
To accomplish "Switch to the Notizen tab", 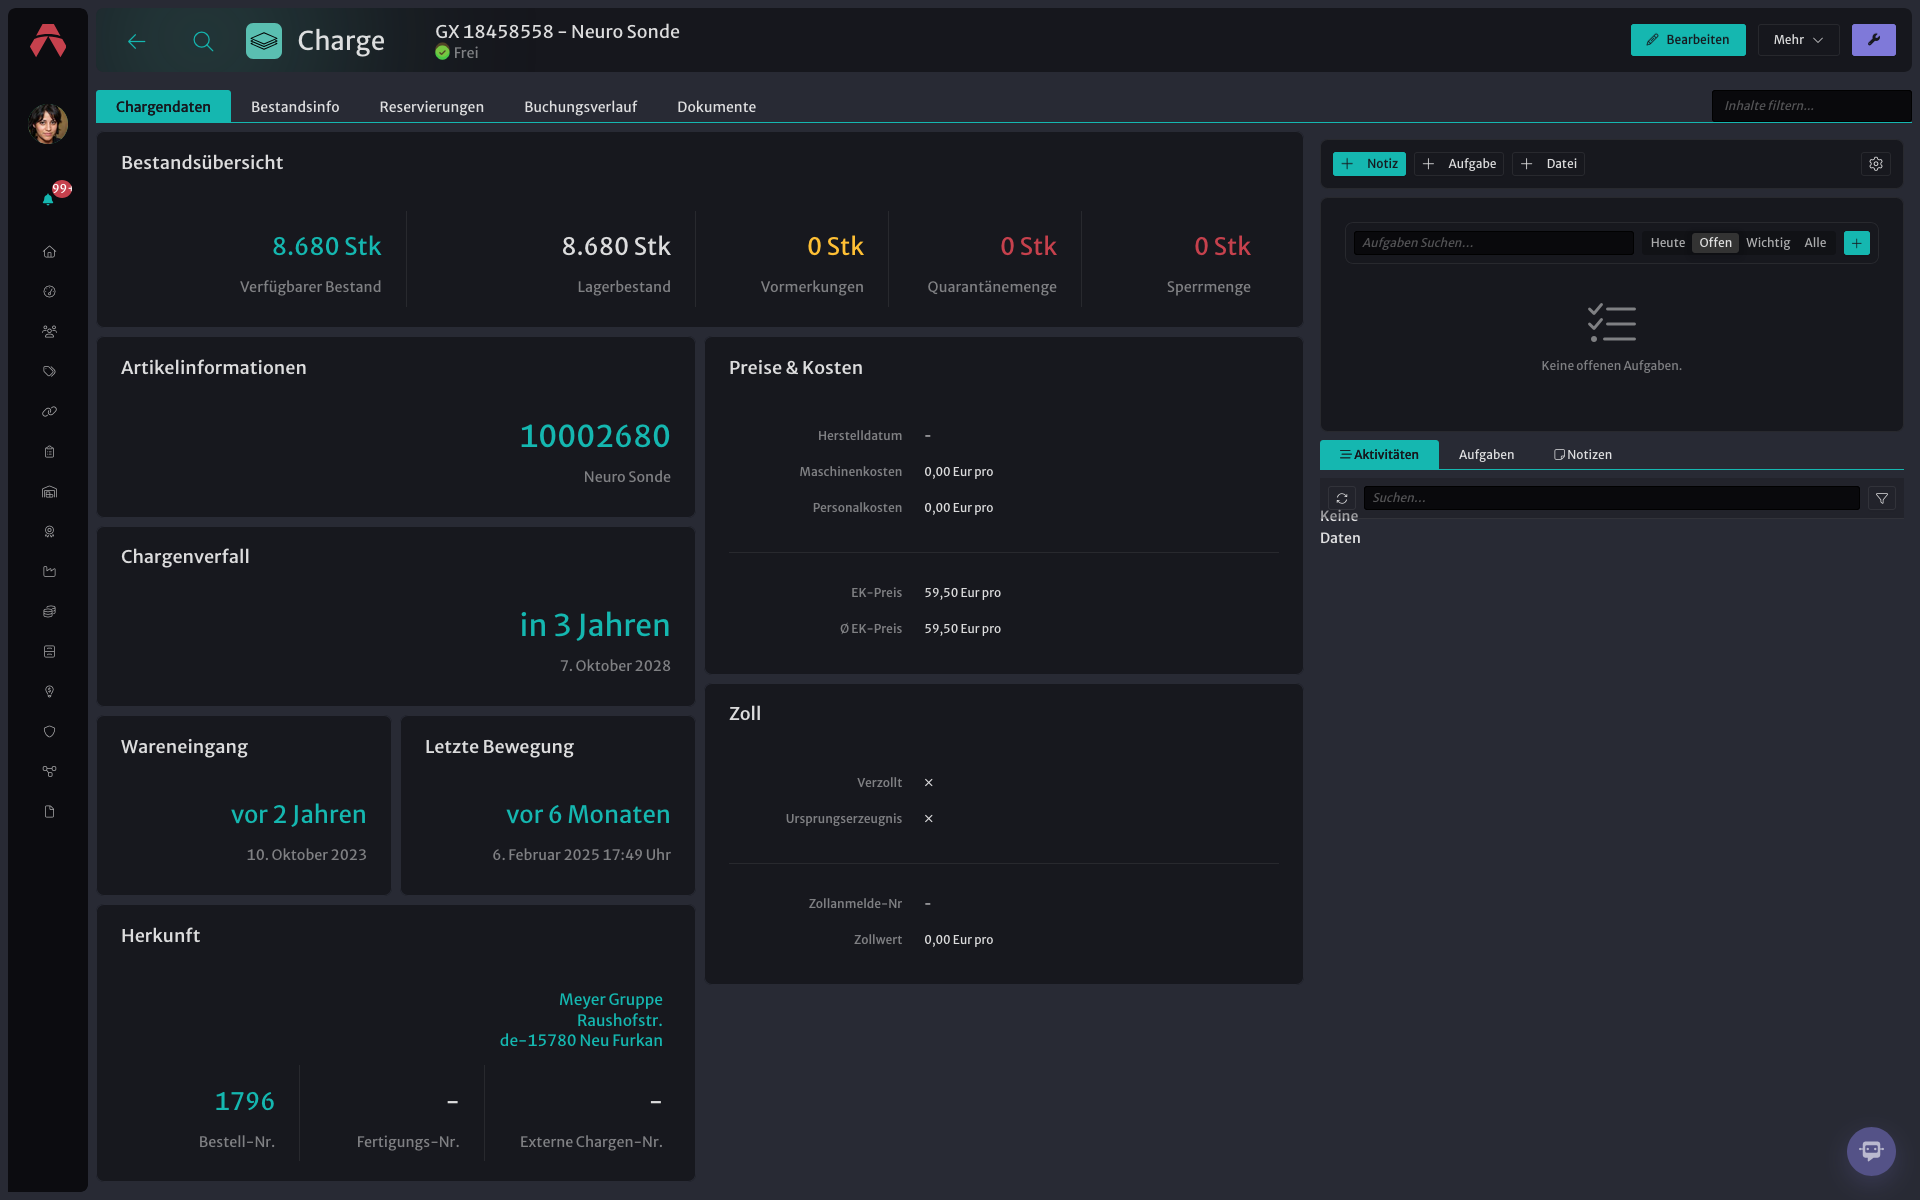I will coord(1582,455).
